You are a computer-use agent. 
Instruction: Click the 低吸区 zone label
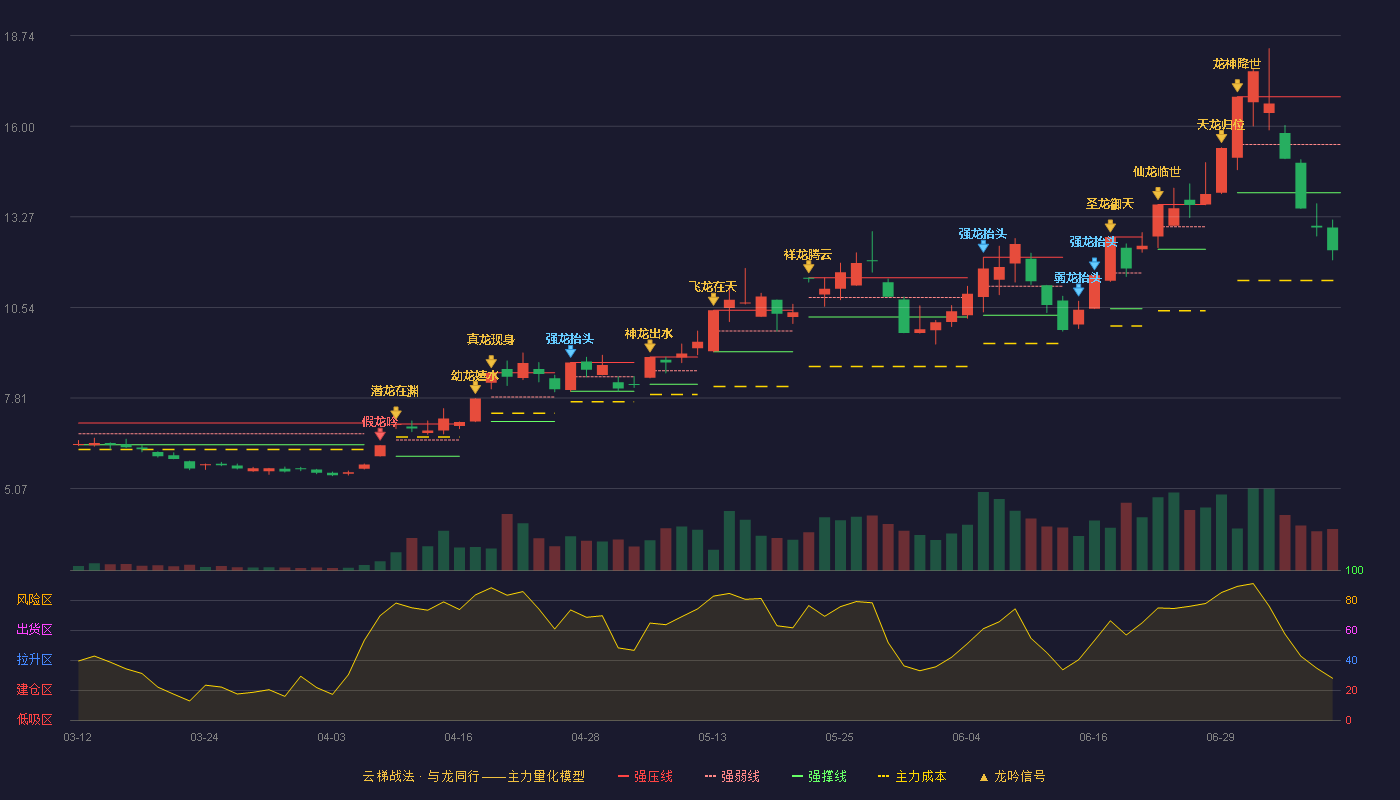pyautogui.click(x=35, y=719)
